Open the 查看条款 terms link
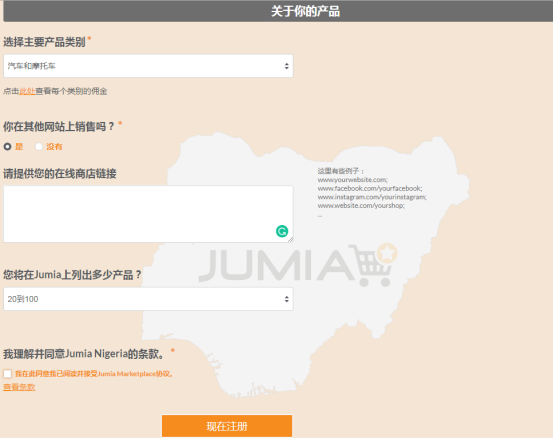 pos(19,387)
